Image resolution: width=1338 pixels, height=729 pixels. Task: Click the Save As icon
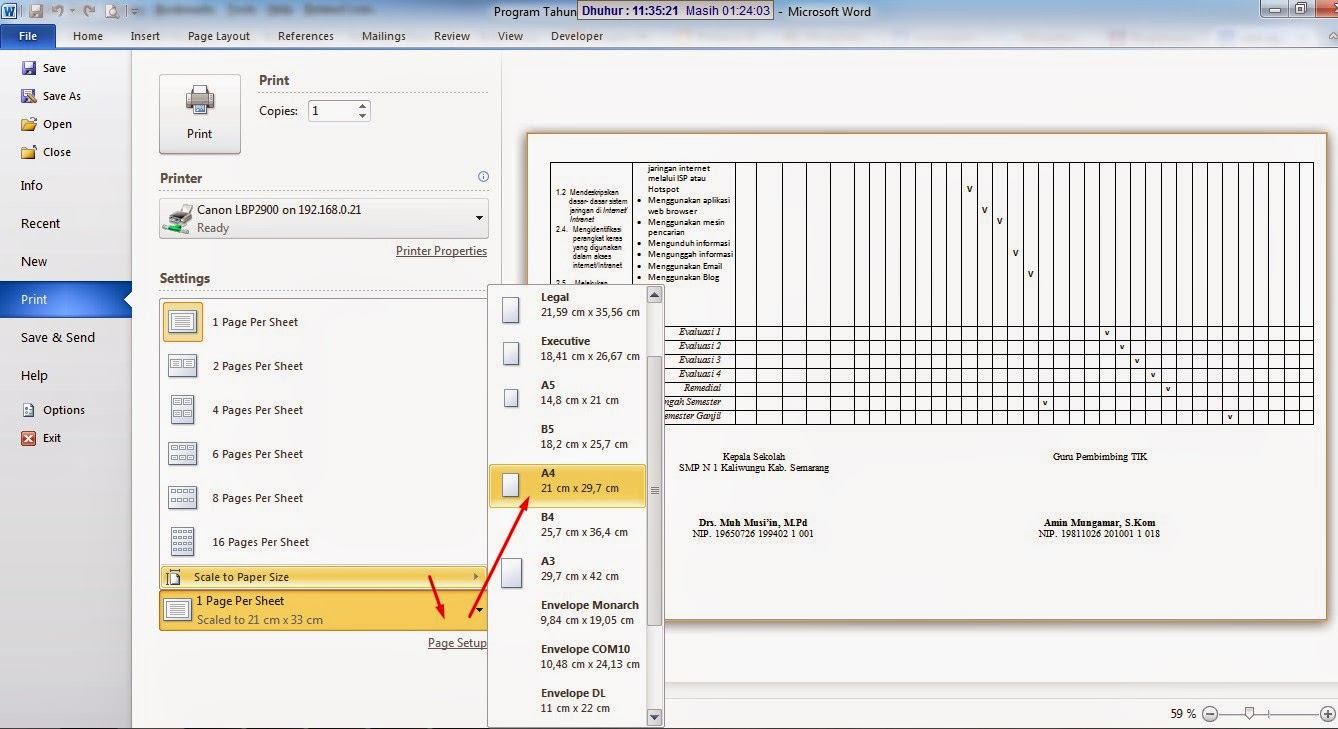pyautogui.click(x=29, y=96)
